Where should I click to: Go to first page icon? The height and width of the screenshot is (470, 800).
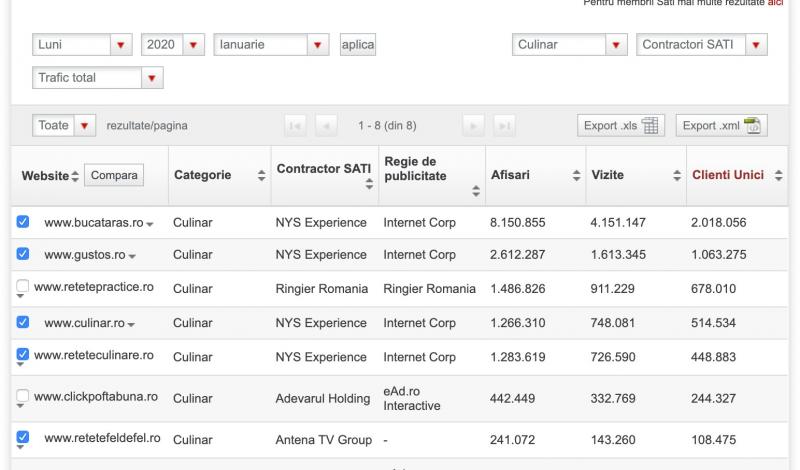(x=295, y=126)
